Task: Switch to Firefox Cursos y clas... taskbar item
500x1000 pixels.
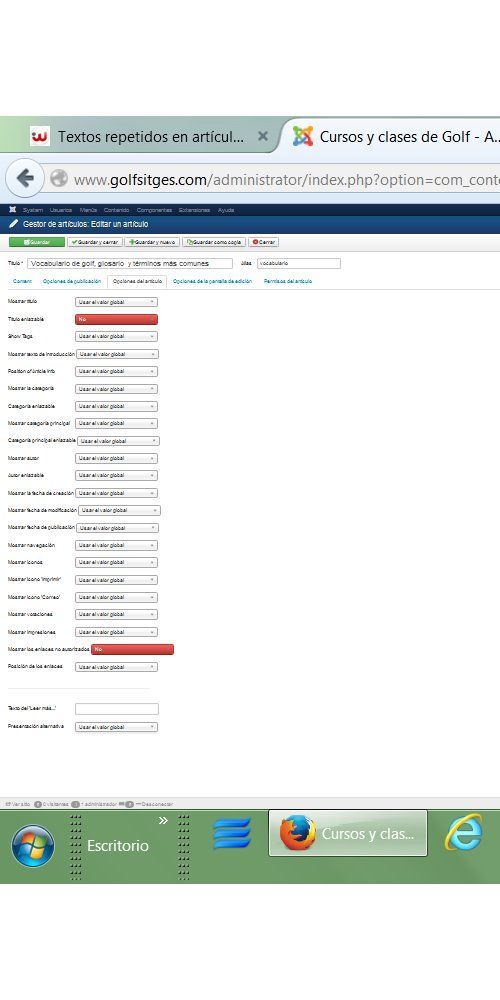Action: coord(348,833)
